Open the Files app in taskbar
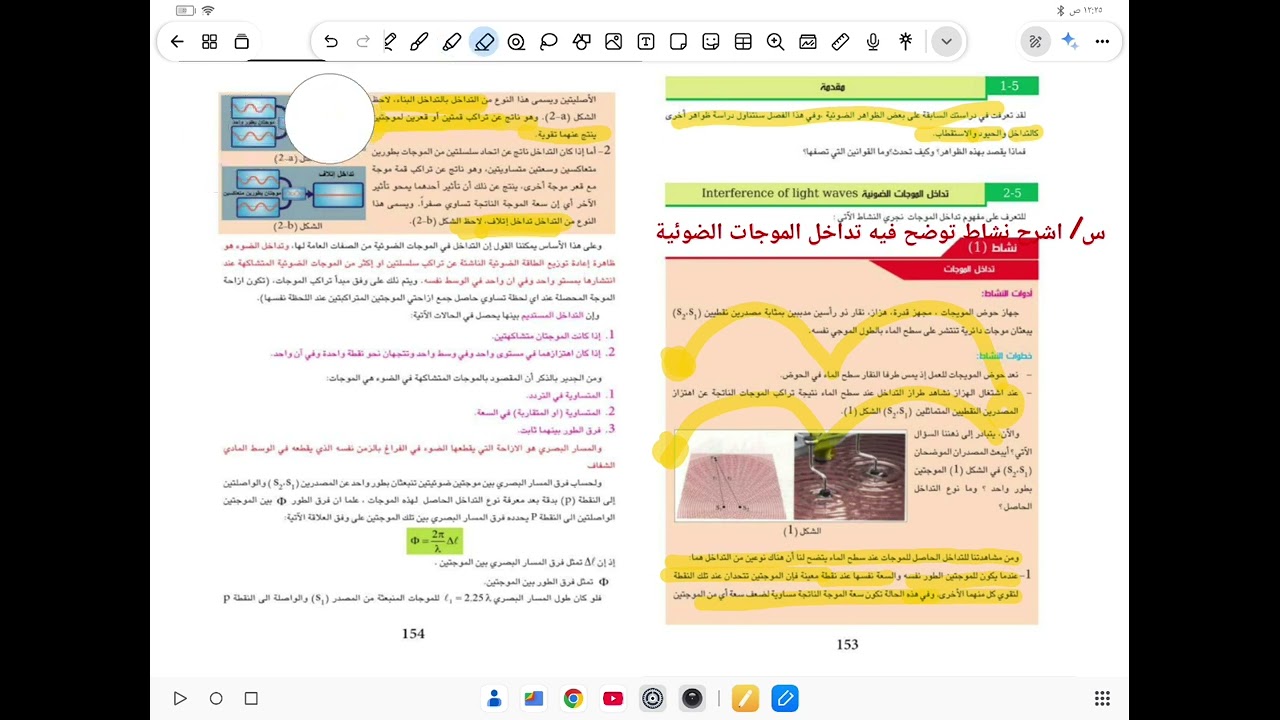 [533, 699]
